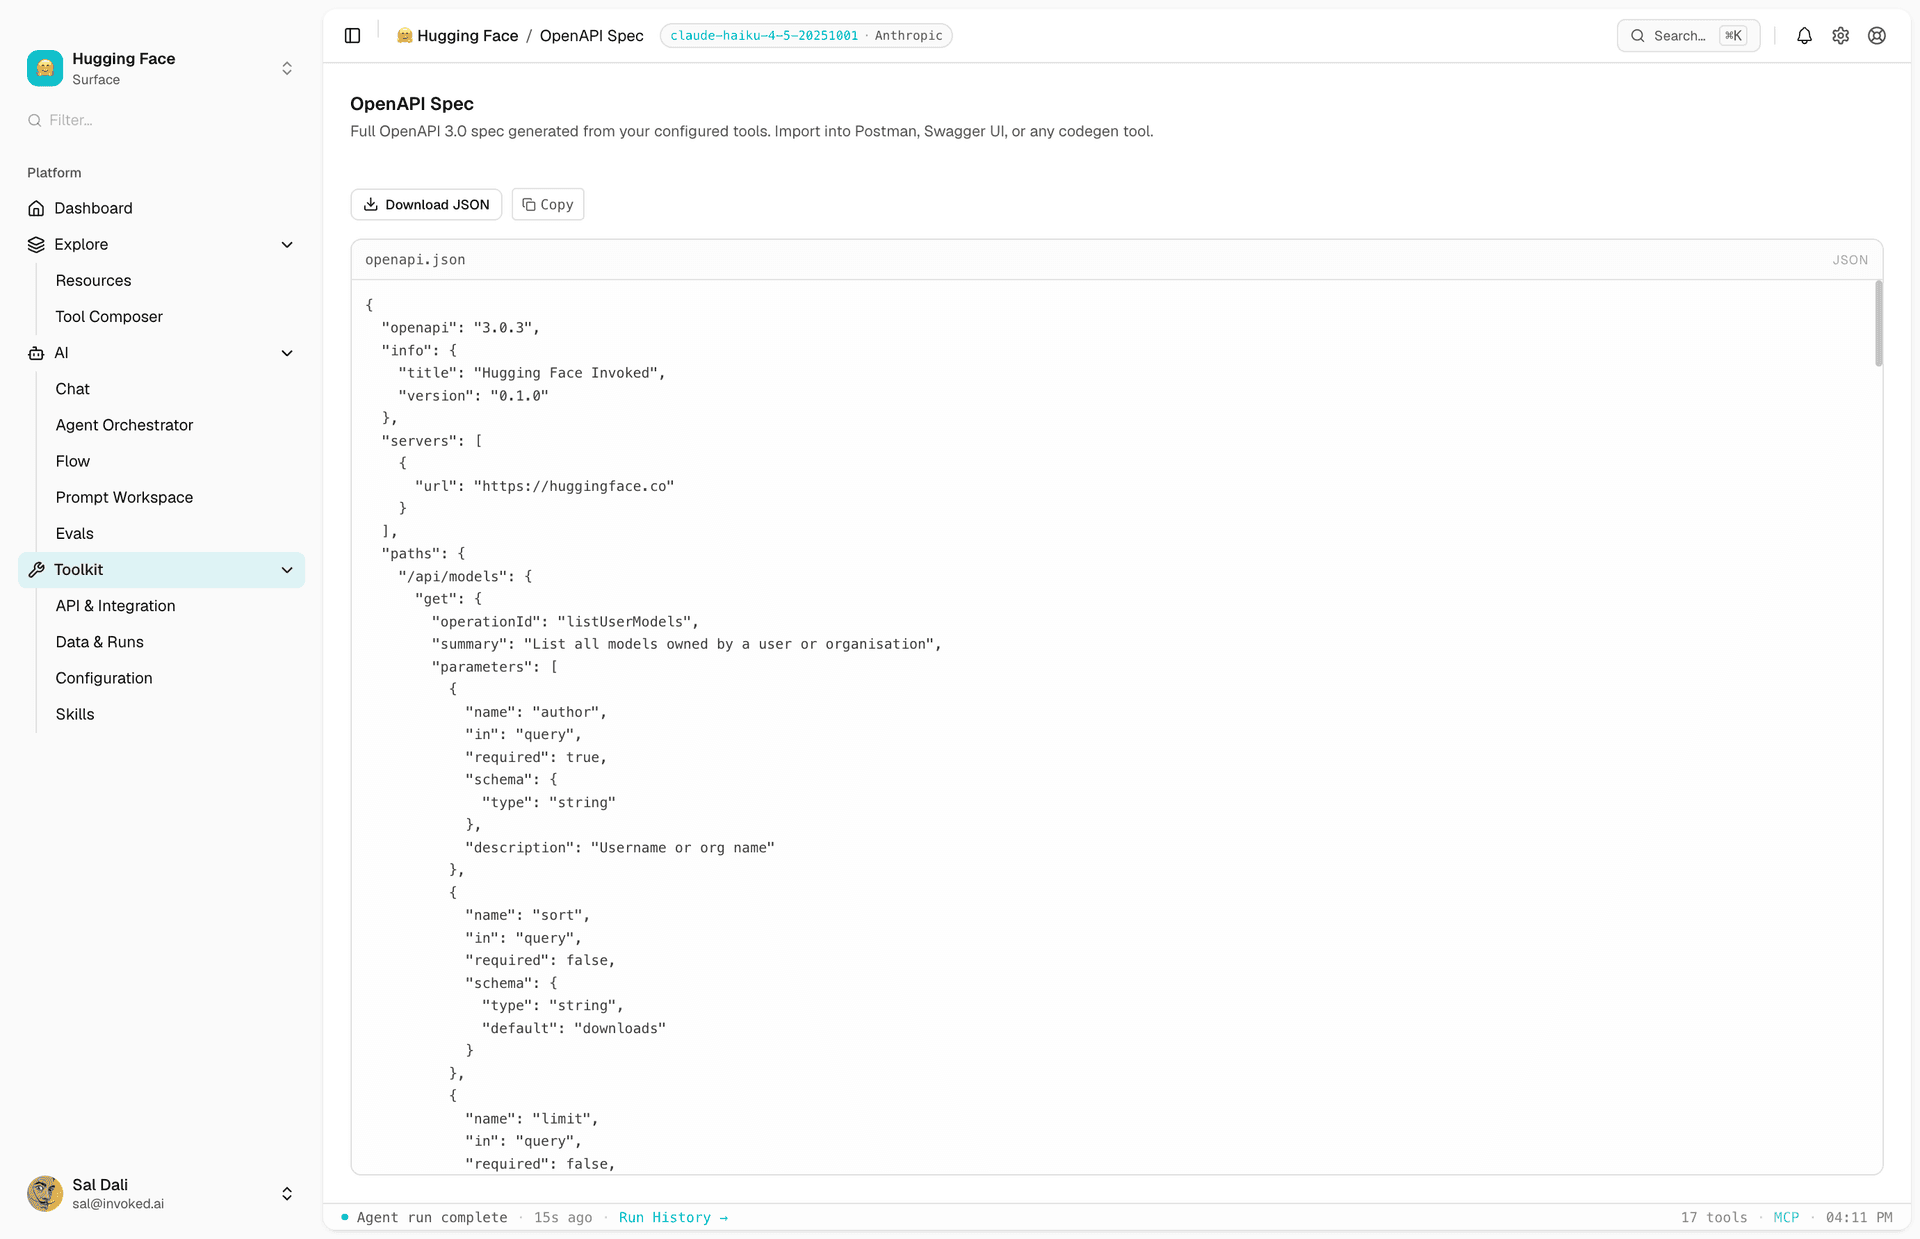
Task: Click OpenAPI Spec breadcrumb
Action: [592, 36]
